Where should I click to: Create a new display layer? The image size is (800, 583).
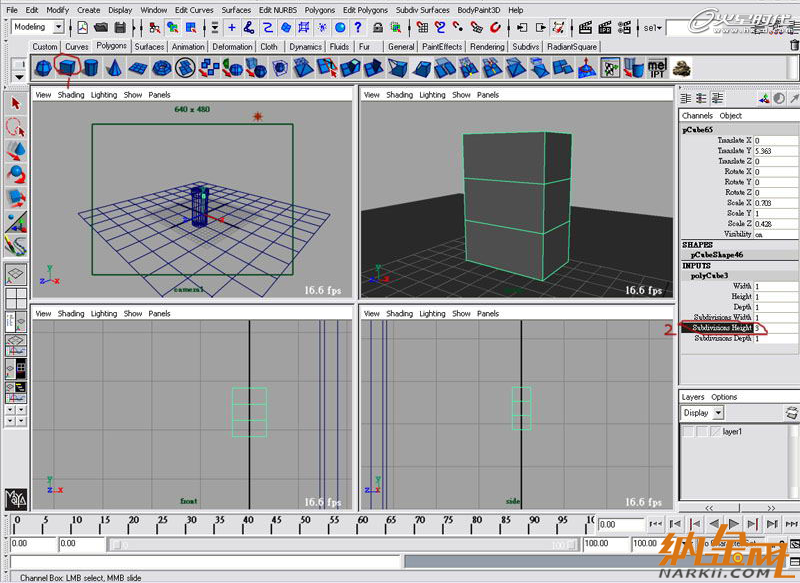click(x=790, y=413)
